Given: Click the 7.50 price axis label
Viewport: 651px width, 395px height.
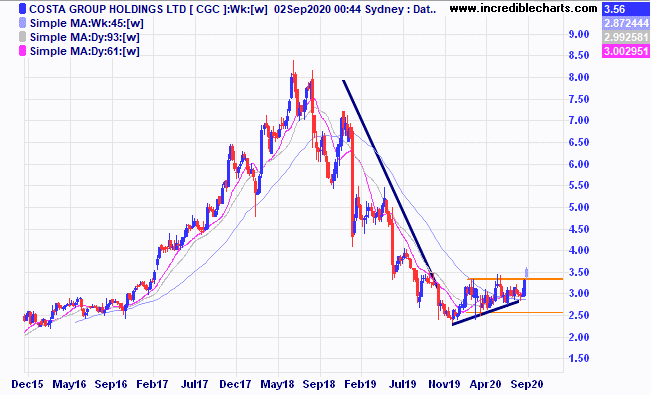Looking at the screenshot, I should point(579,99).
